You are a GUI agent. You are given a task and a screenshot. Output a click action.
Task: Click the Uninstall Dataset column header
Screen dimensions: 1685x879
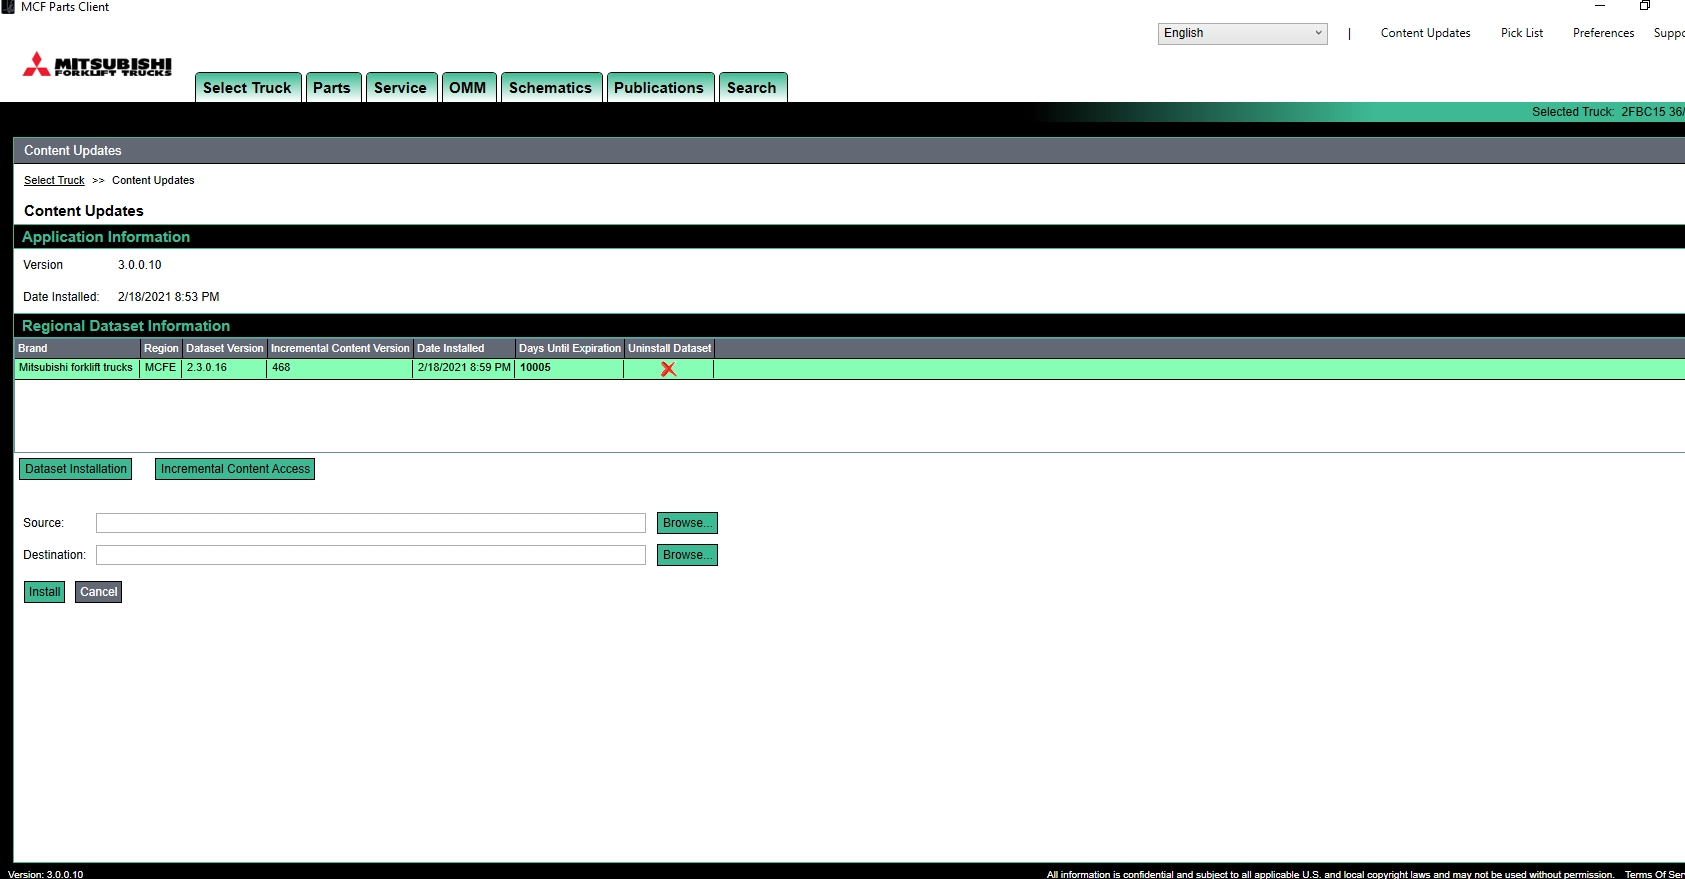(x=669, y=348)
